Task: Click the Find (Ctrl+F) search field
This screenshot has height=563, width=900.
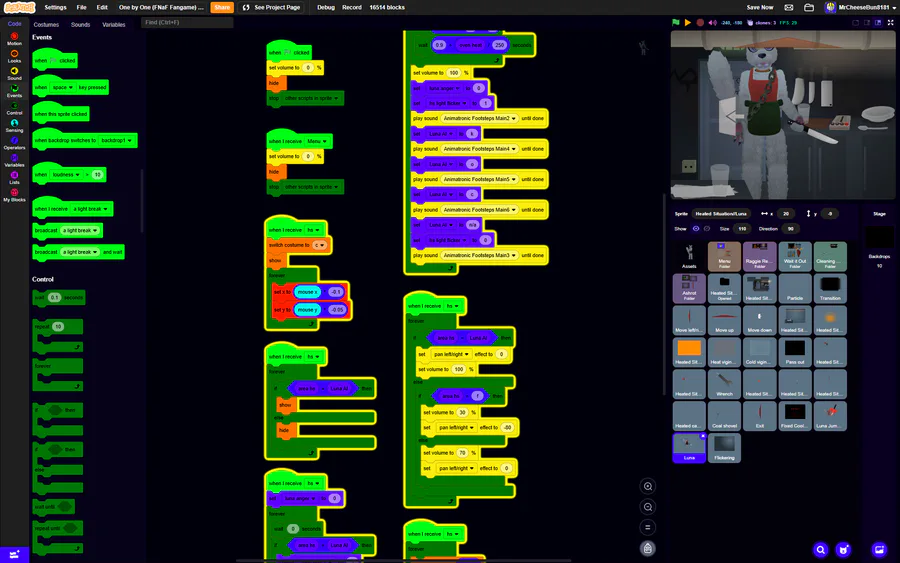Action: (187, 22)
